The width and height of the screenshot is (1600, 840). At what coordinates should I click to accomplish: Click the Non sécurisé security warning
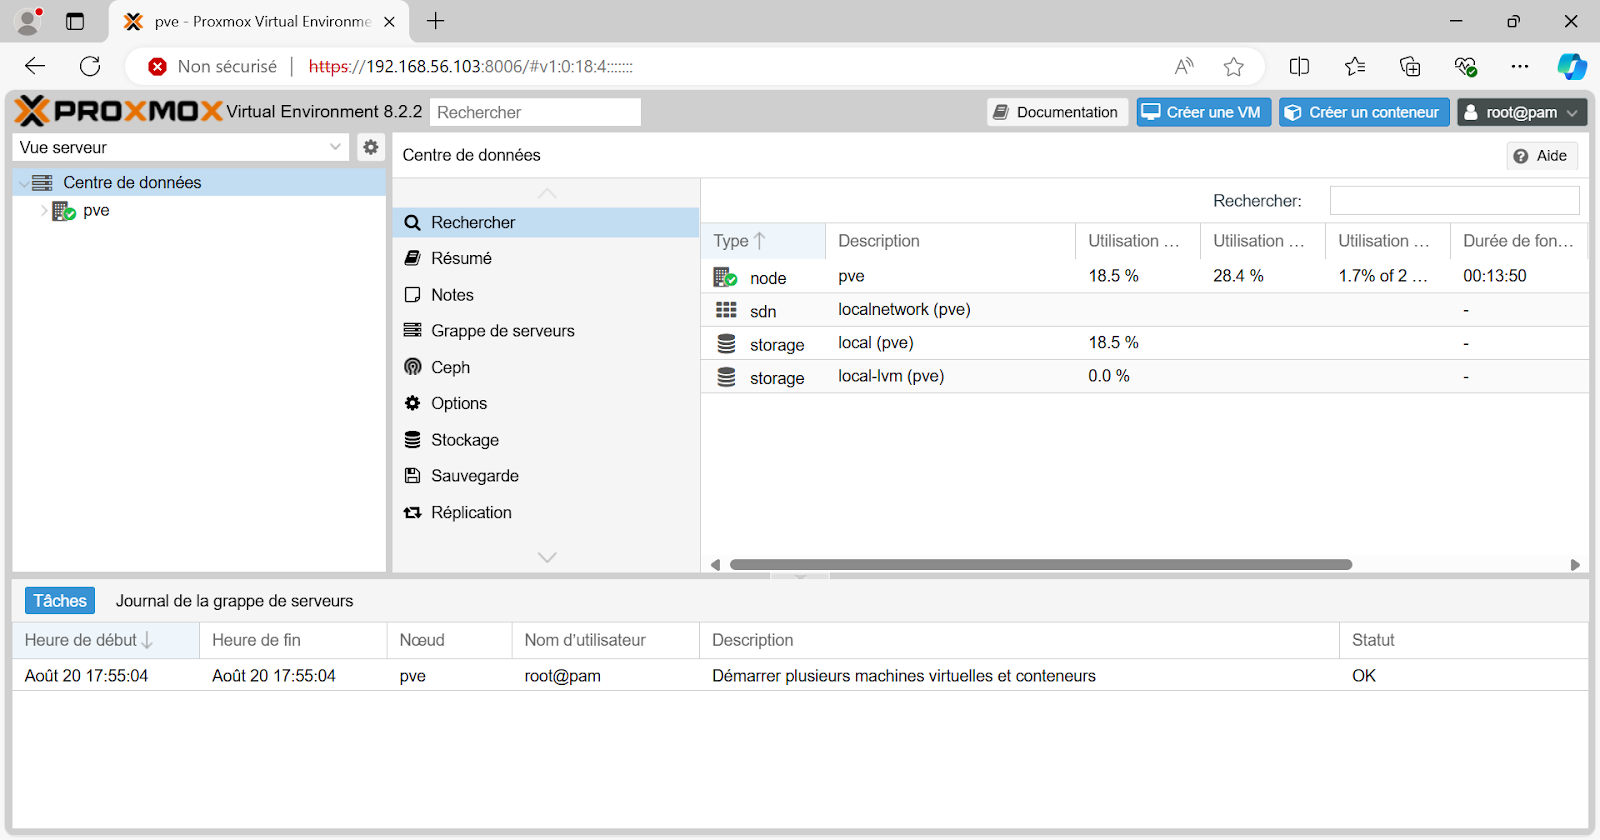tap(212, 67)
